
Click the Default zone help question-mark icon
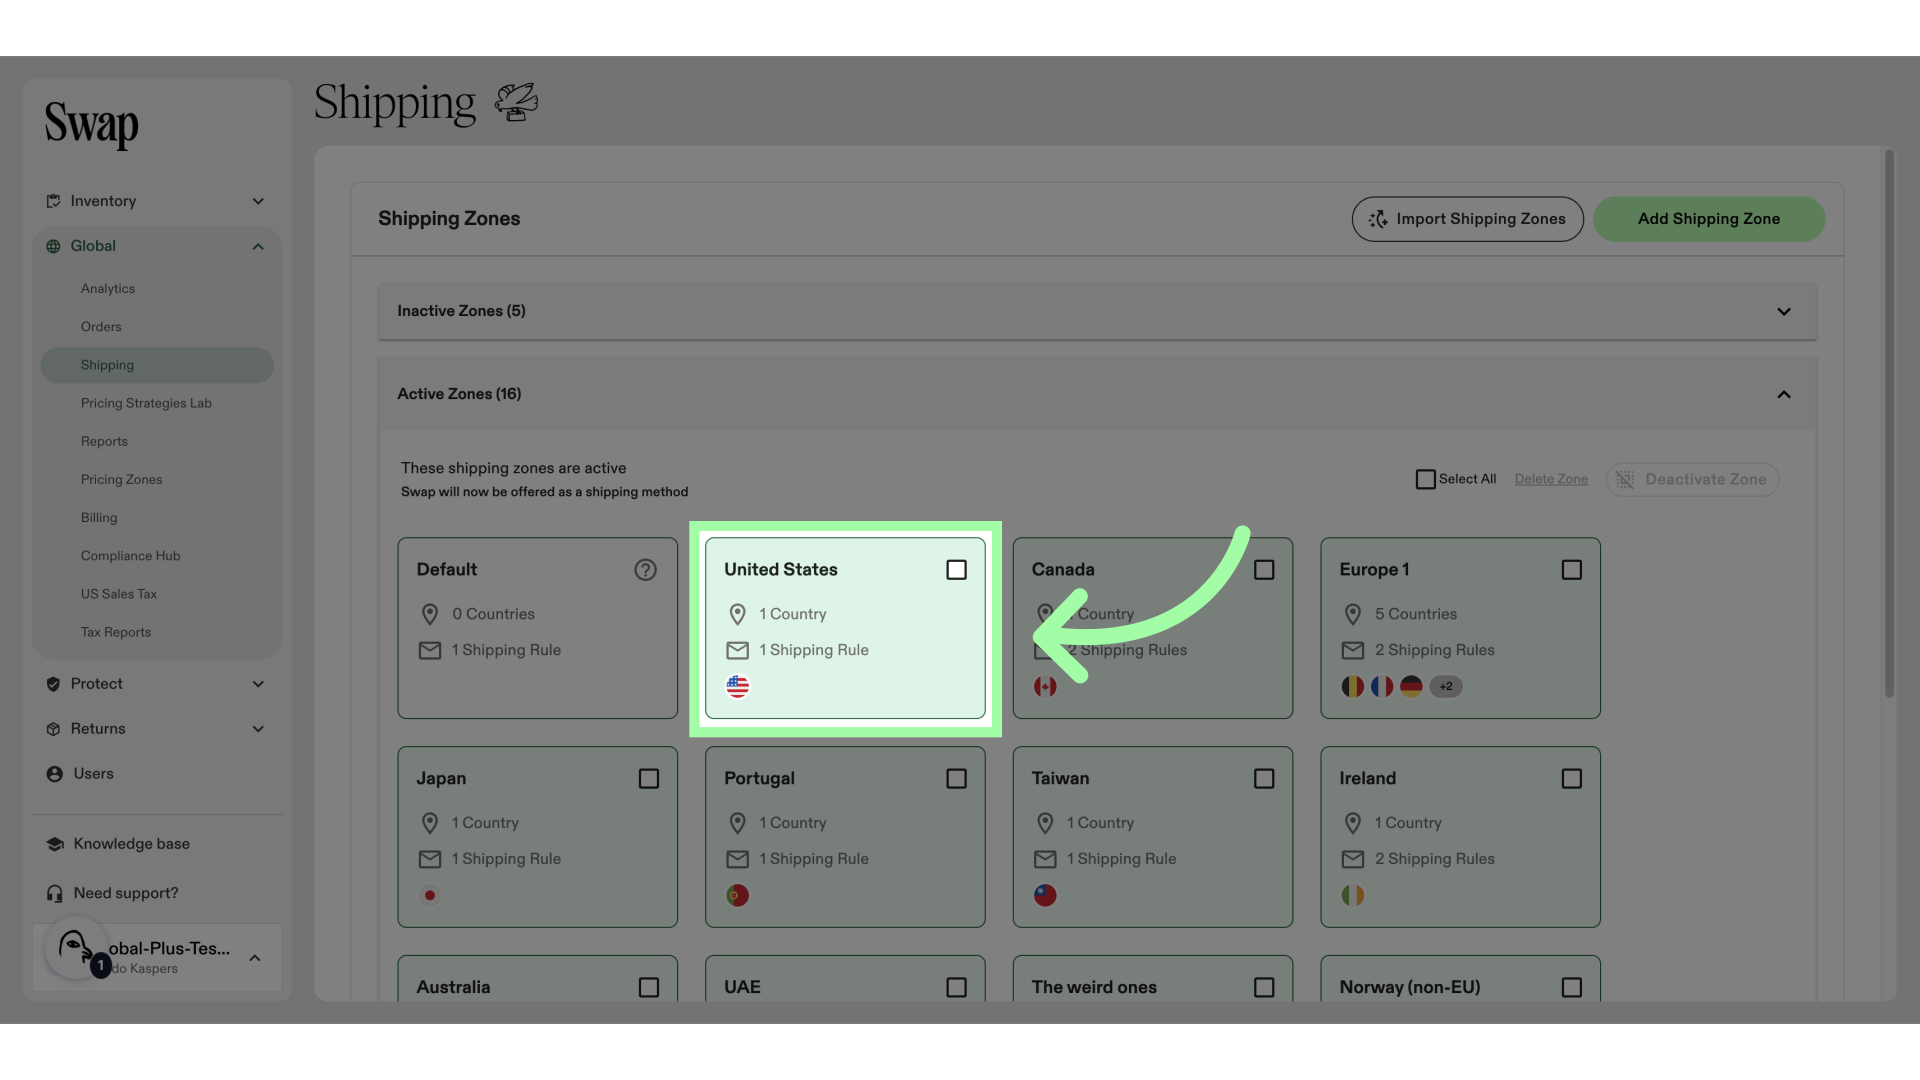click(645, 570)
